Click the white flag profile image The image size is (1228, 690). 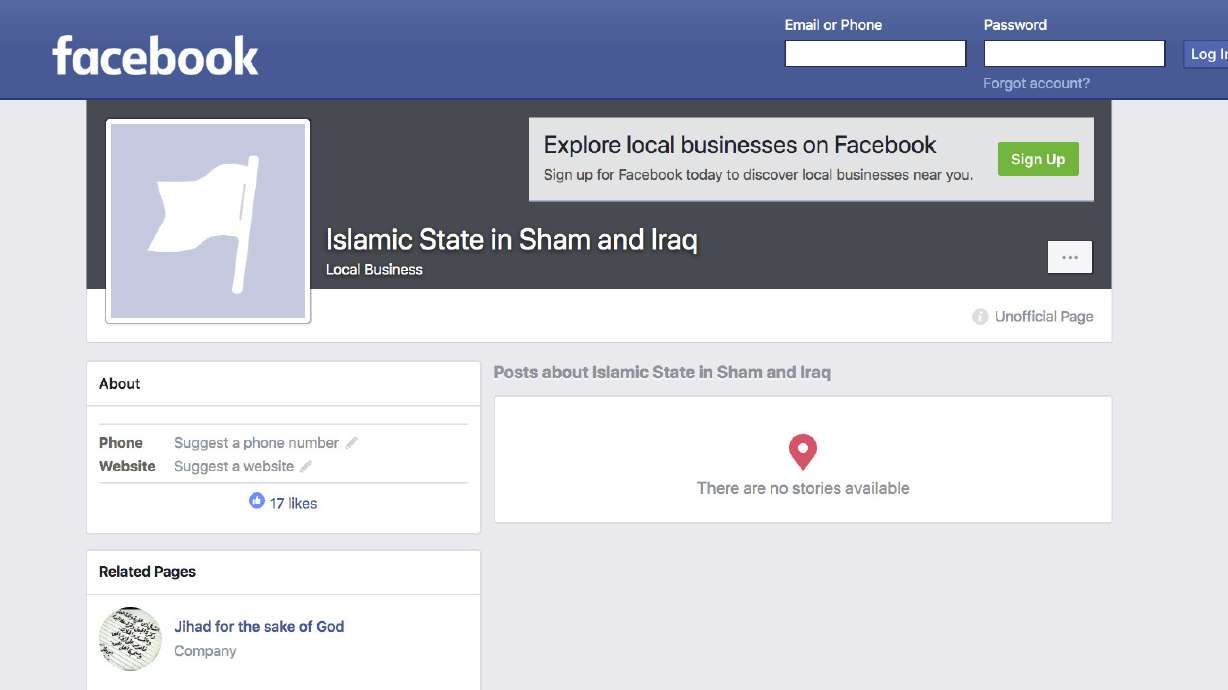click(x=208, y=219)
